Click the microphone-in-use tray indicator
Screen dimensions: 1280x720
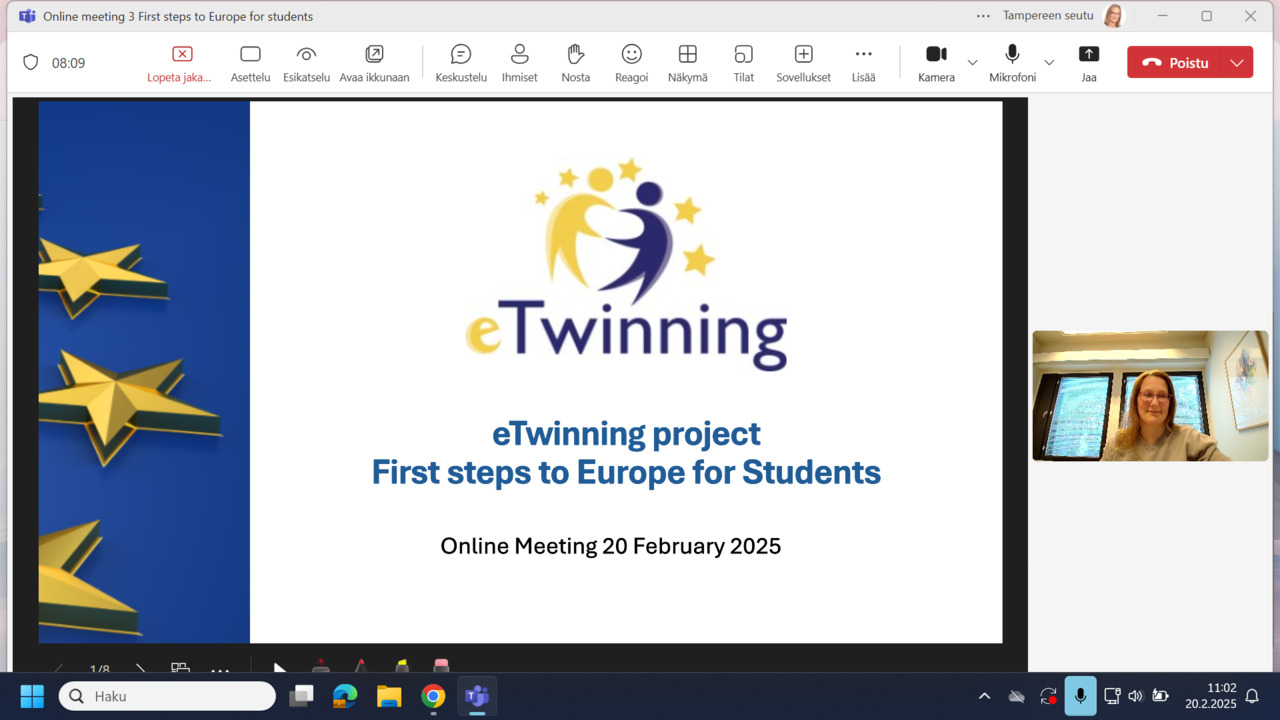(1080, 696)
